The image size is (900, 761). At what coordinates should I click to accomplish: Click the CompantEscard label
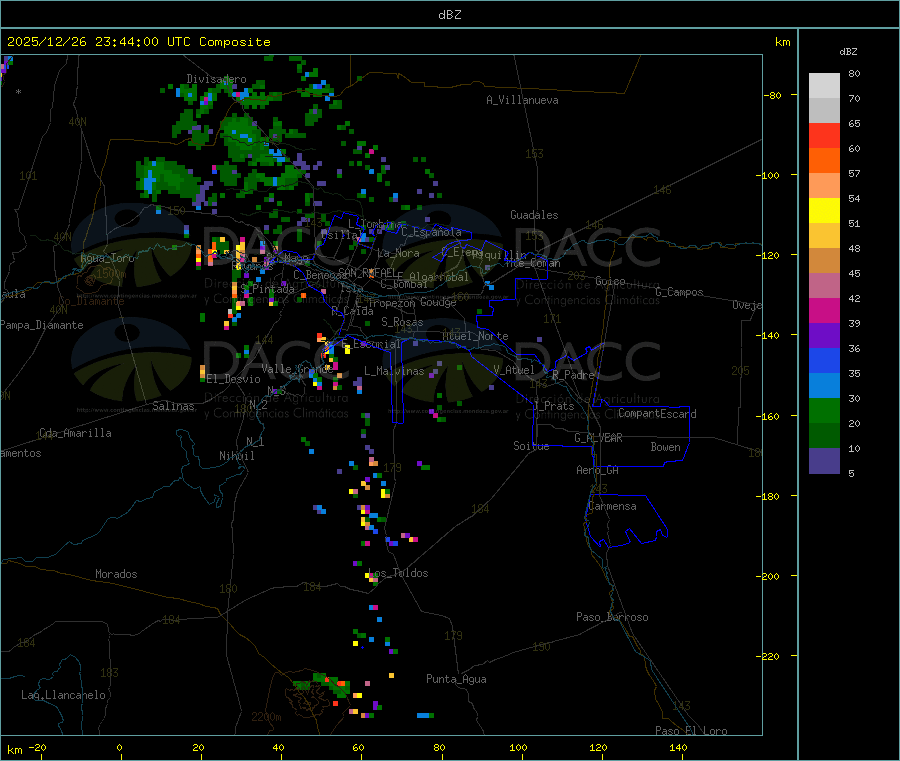(657, 414)
